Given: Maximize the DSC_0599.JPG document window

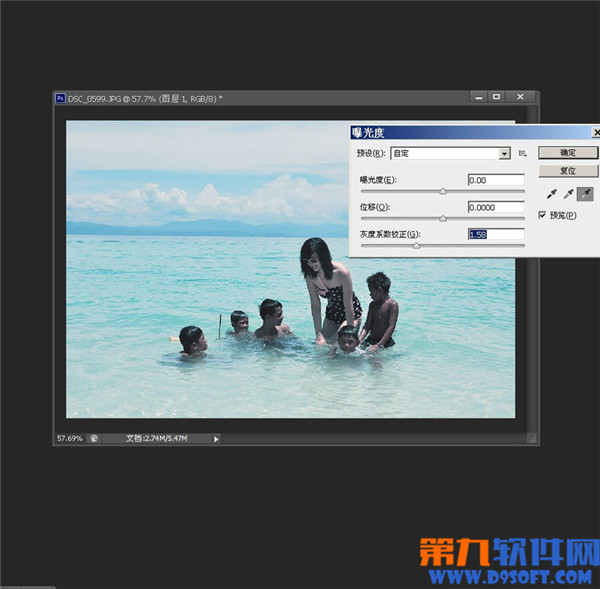Looking at the screenshot, I should pyautogui.click(x=496, y=97).
